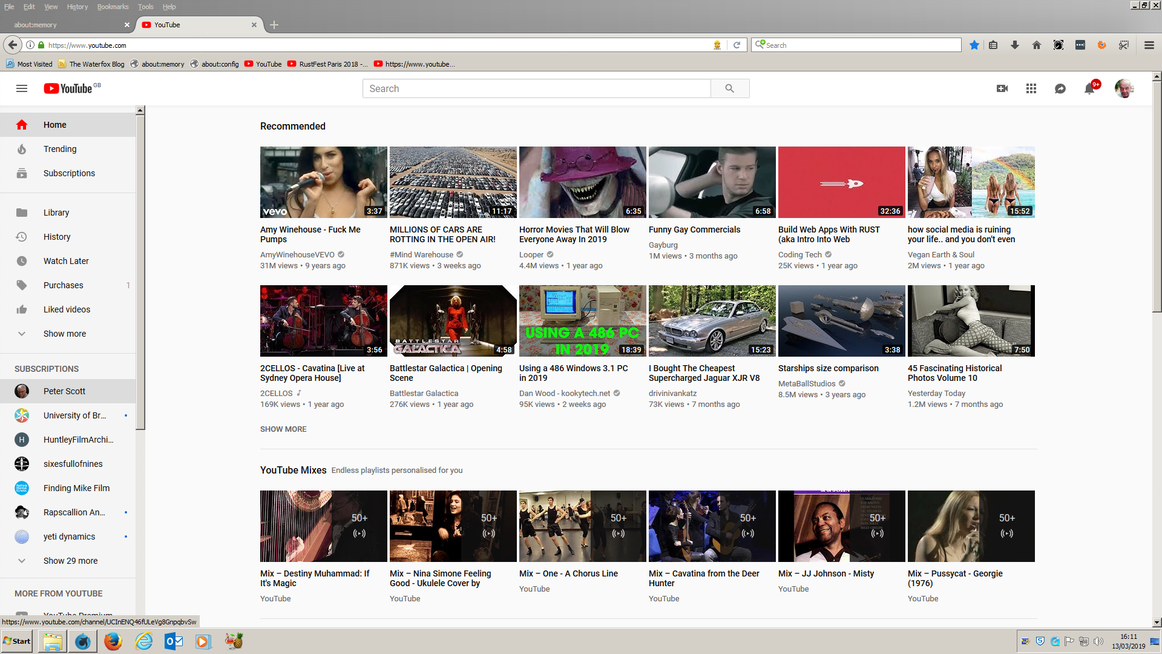Play Starships size comparison thumbnail
This screenshot has height=654, width=1162.
[841, 321]
